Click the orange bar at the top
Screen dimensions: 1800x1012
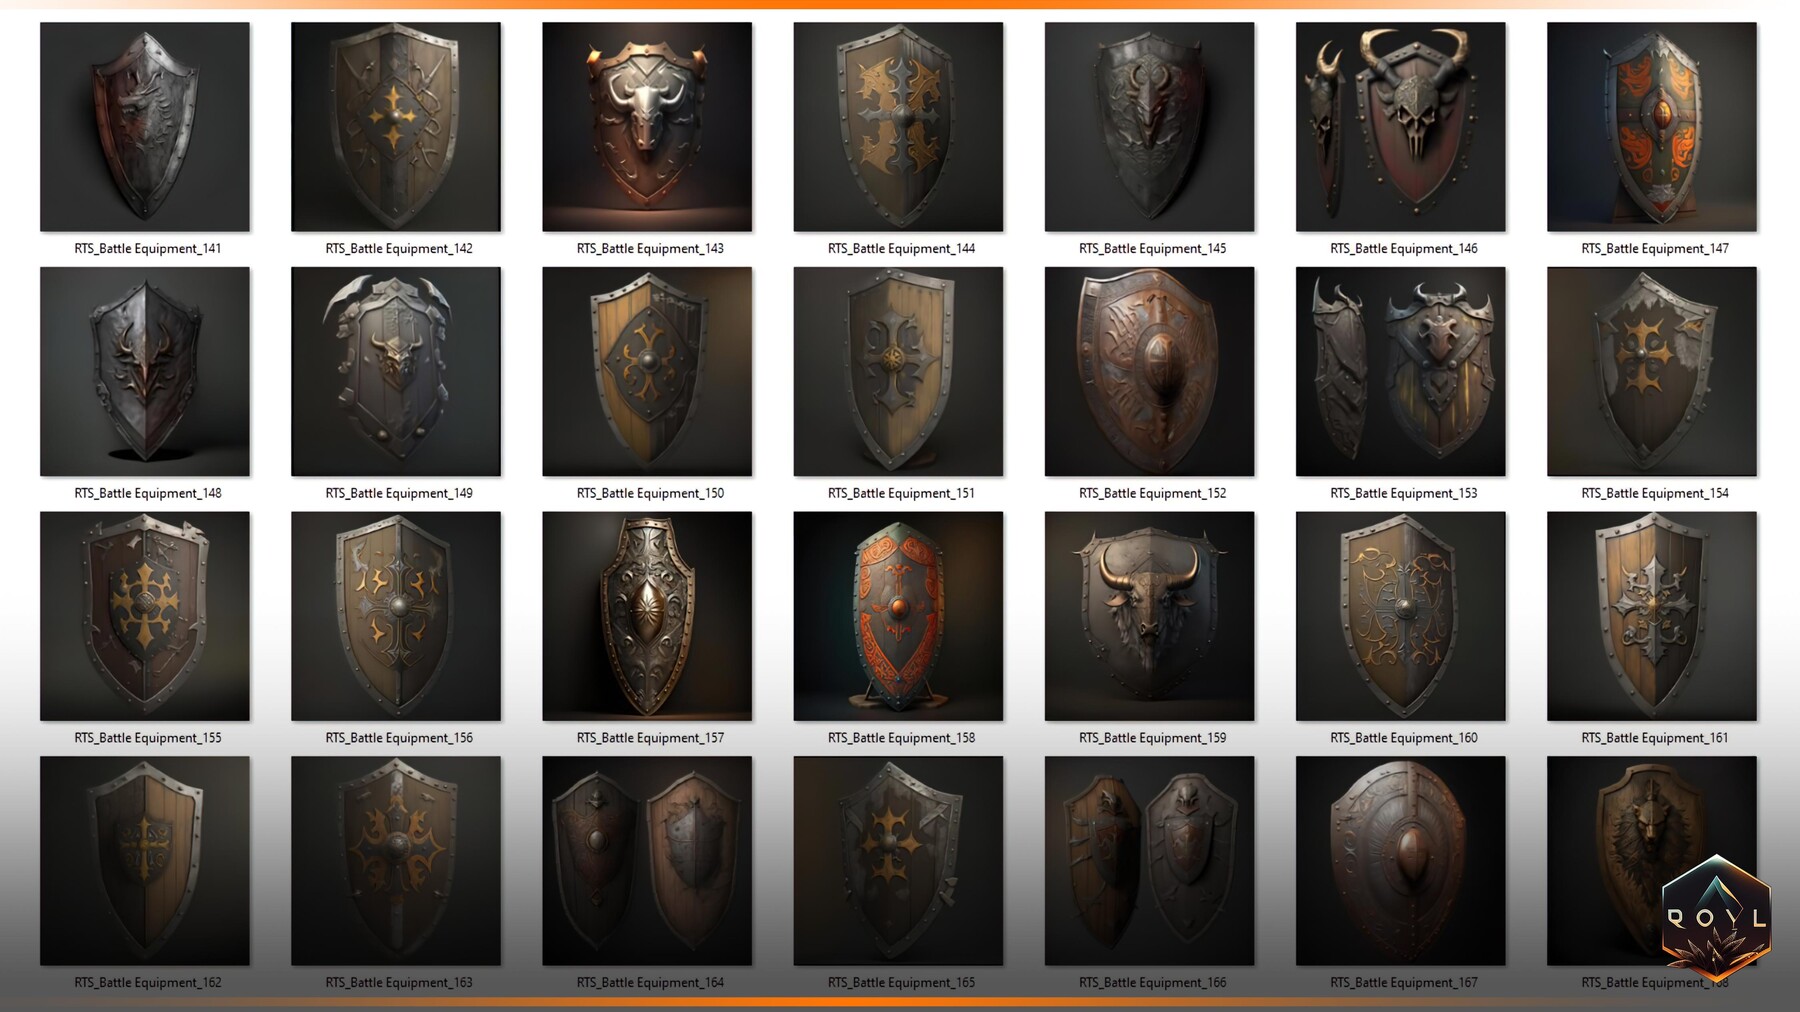click(x=900, y=4)
